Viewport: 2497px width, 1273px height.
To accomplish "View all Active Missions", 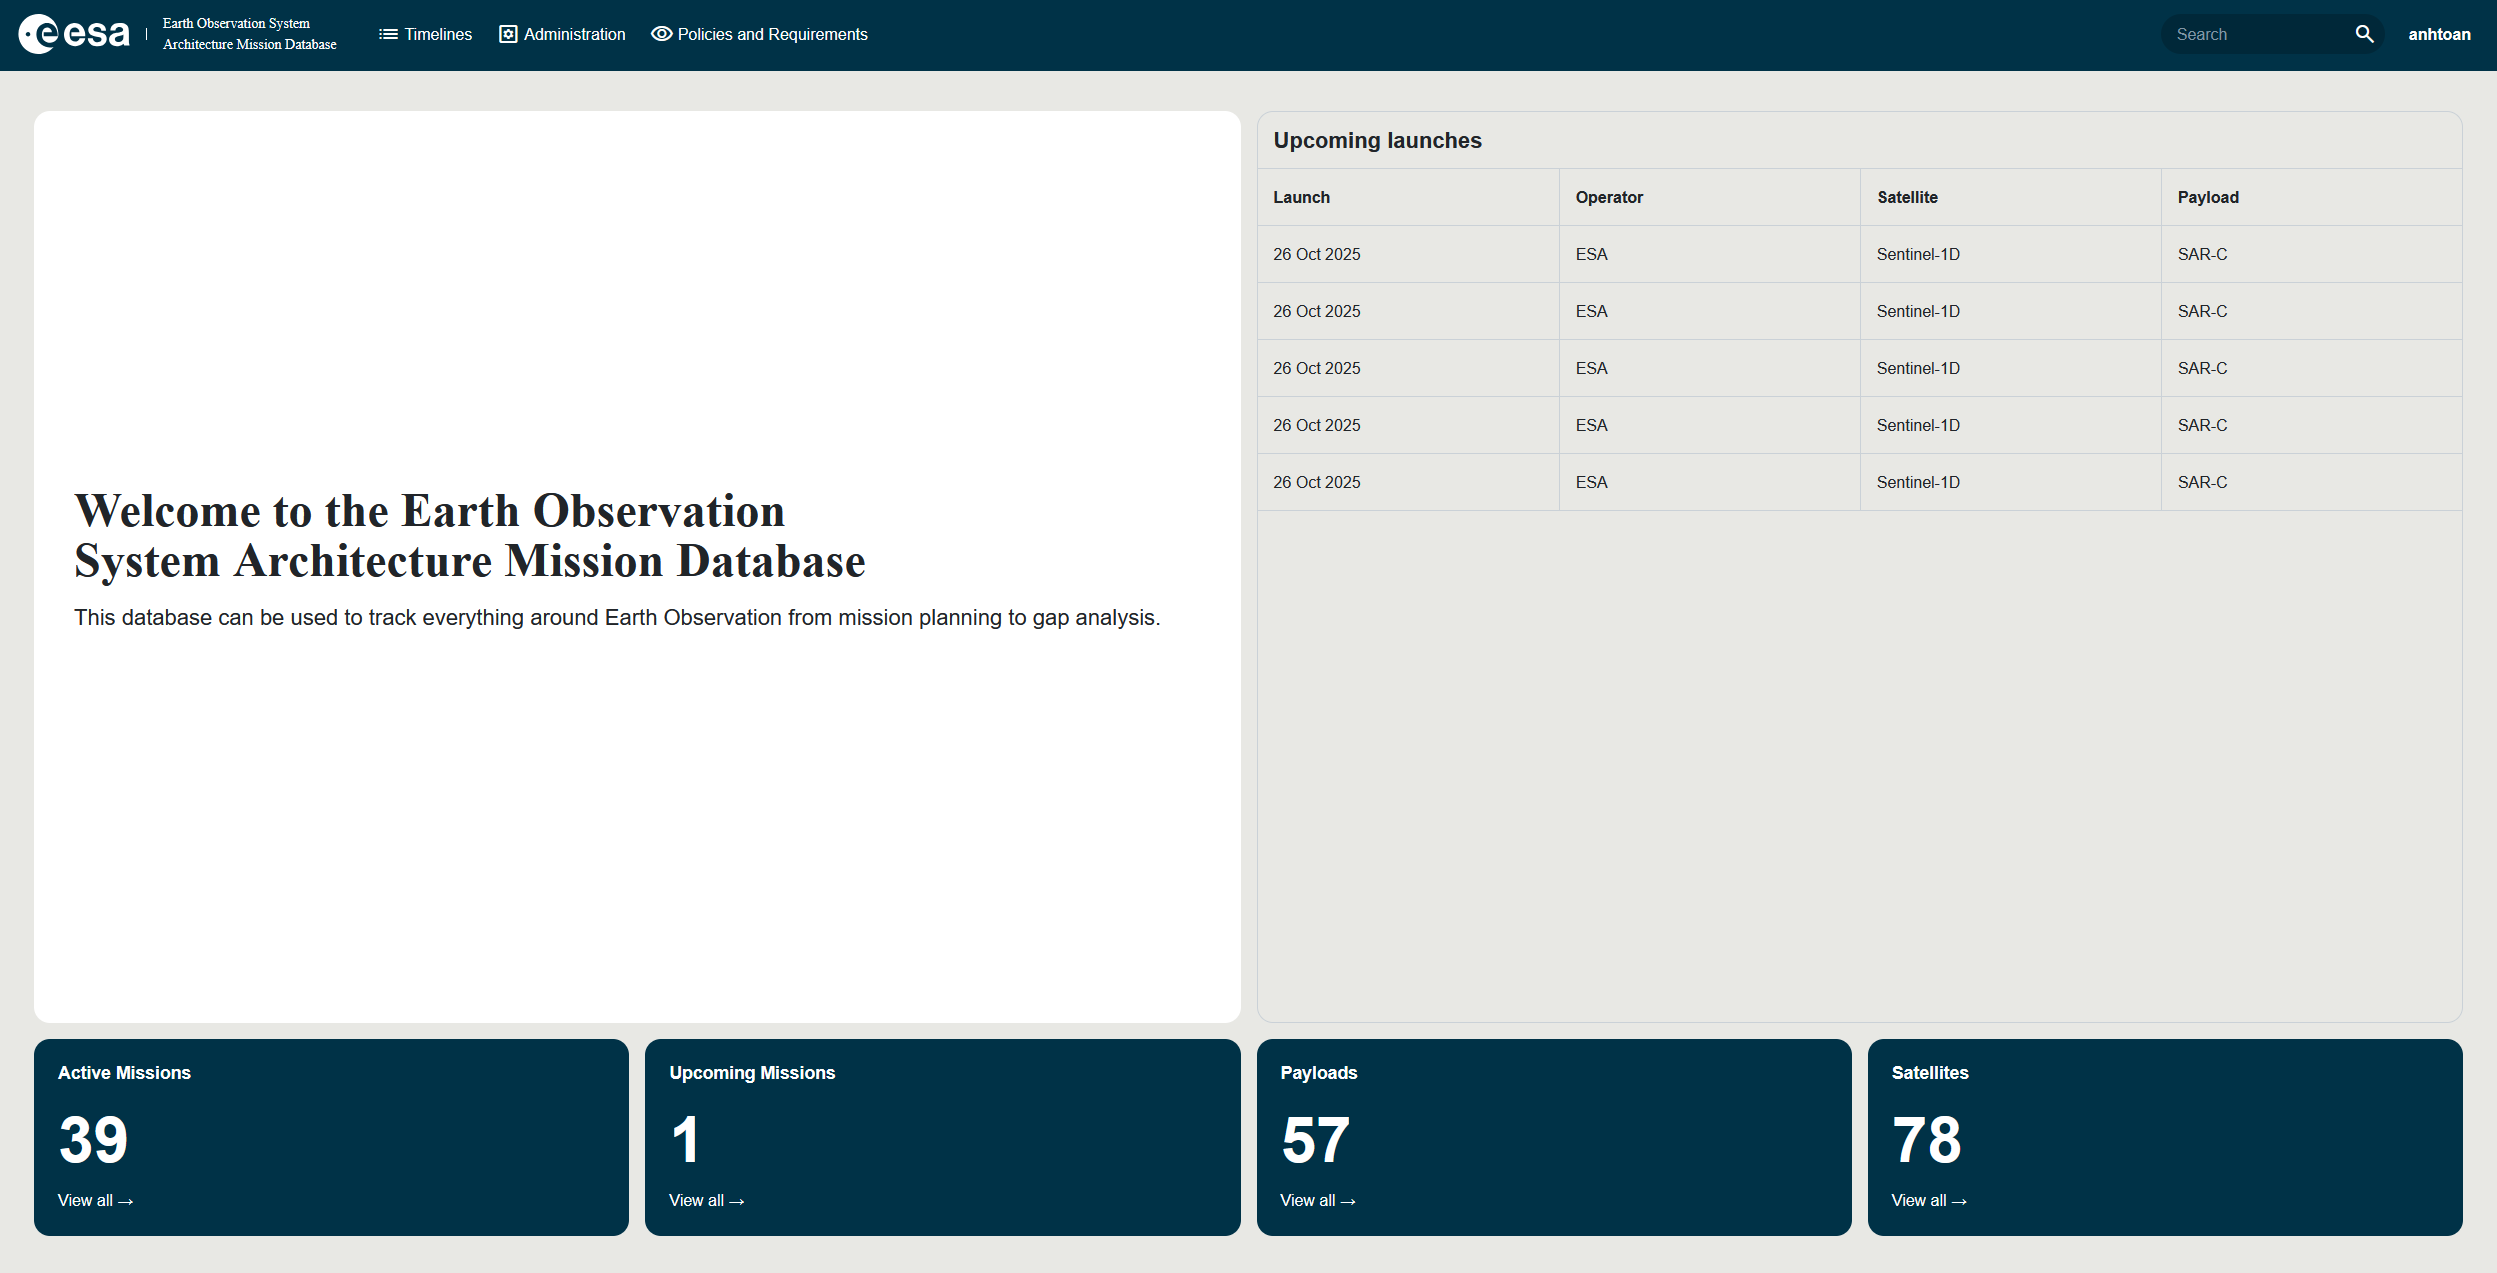I will coord(95,1200).
